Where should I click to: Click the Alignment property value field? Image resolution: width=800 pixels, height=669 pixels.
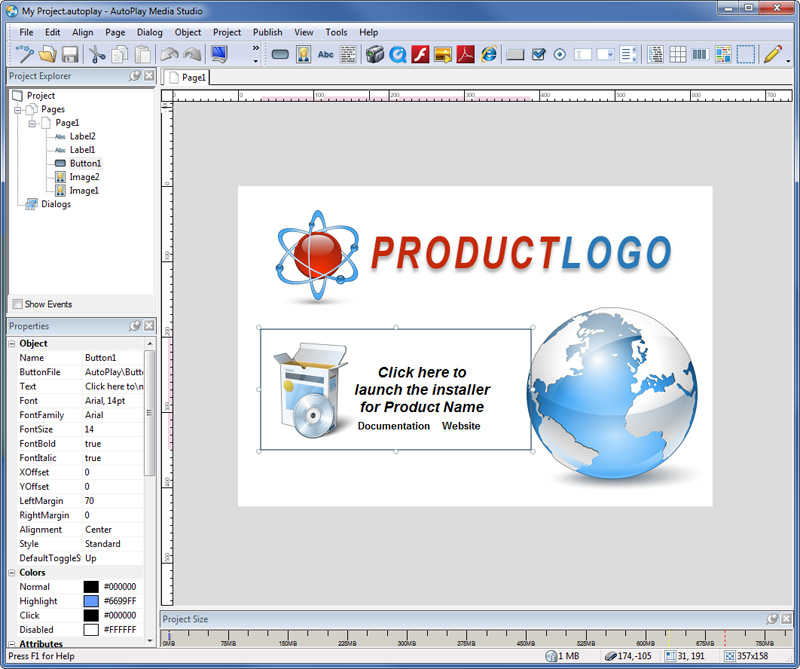[112, 530]
